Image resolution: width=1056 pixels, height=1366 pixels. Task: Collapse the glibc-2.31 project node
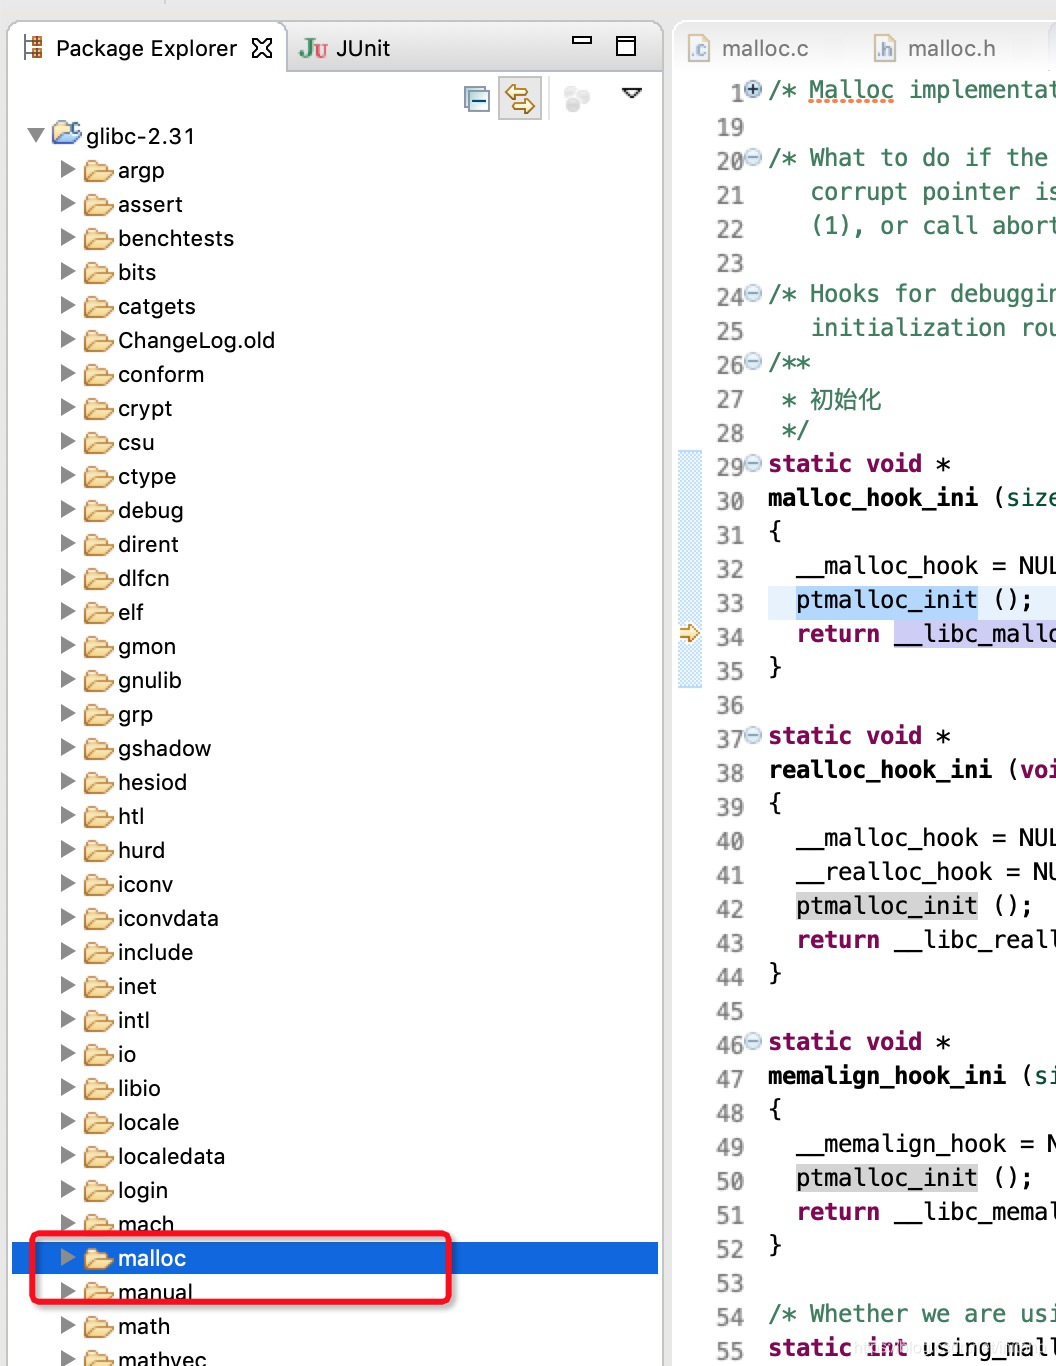(x=36, y=134)
